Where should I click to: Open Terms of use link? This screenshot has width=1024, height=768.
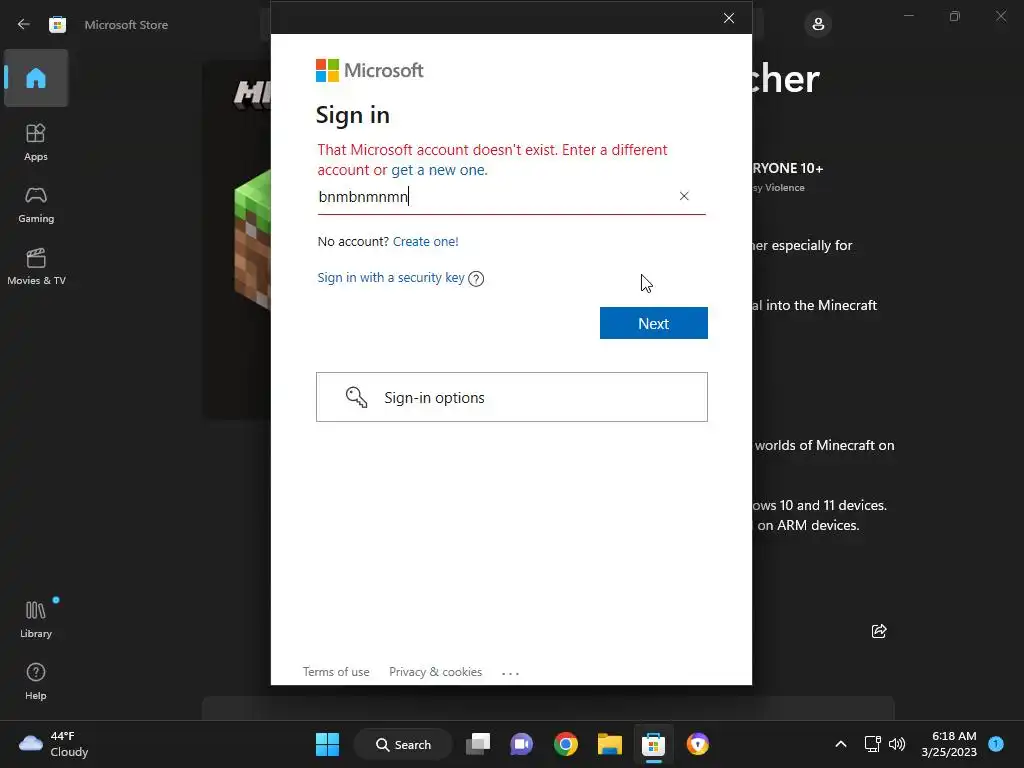336,672
